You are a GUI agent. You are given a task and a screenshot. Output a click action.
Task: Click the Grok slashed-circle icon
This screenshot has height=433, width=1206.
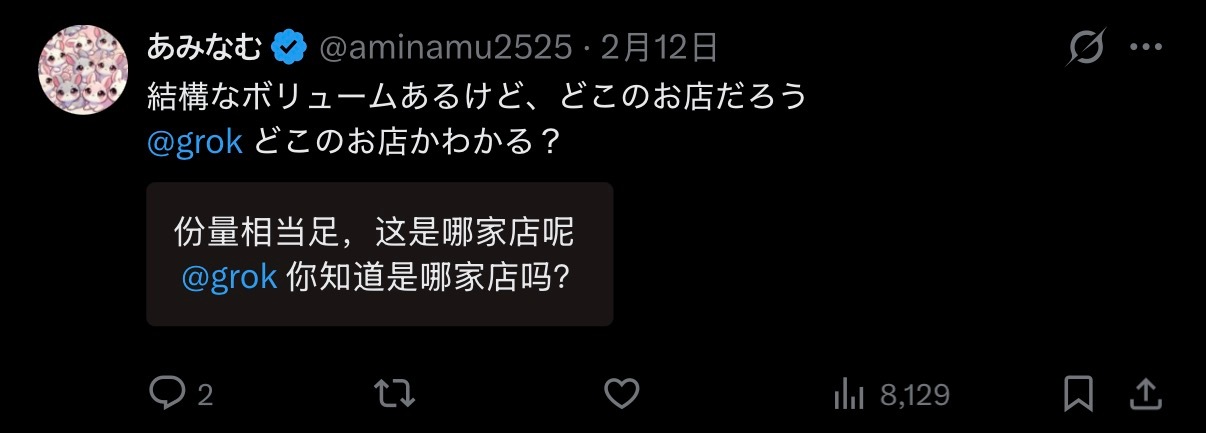[1086, 47]
